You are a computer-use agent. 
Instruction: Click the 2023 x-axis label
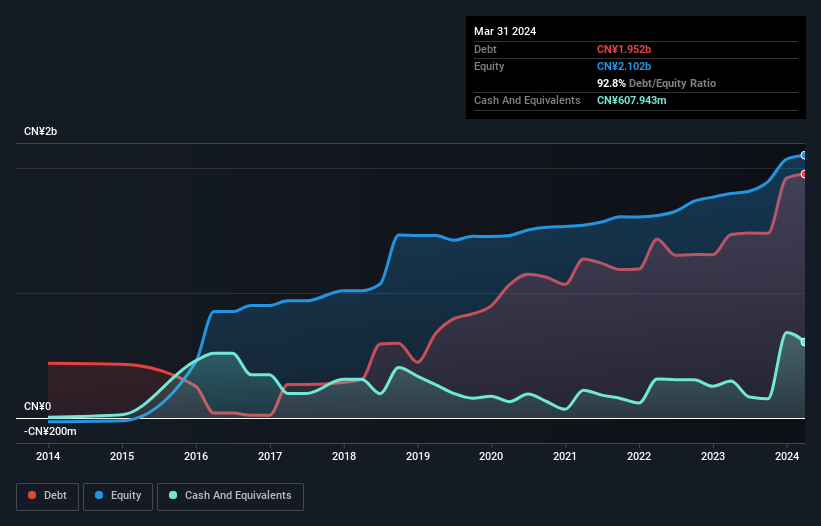(x=713, y=456)
